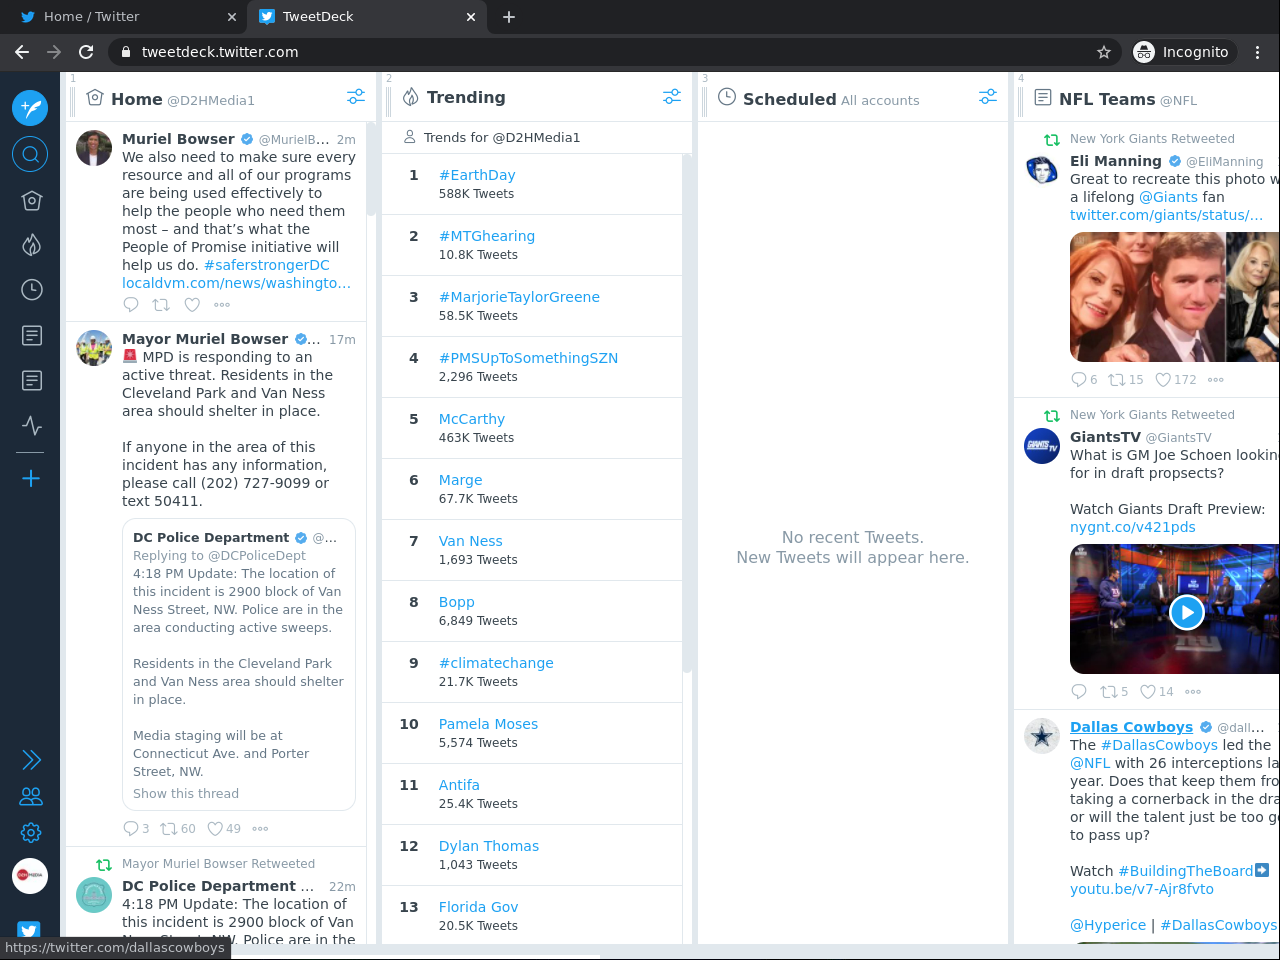Open the #climatechange trend

(x=496, y=663)
